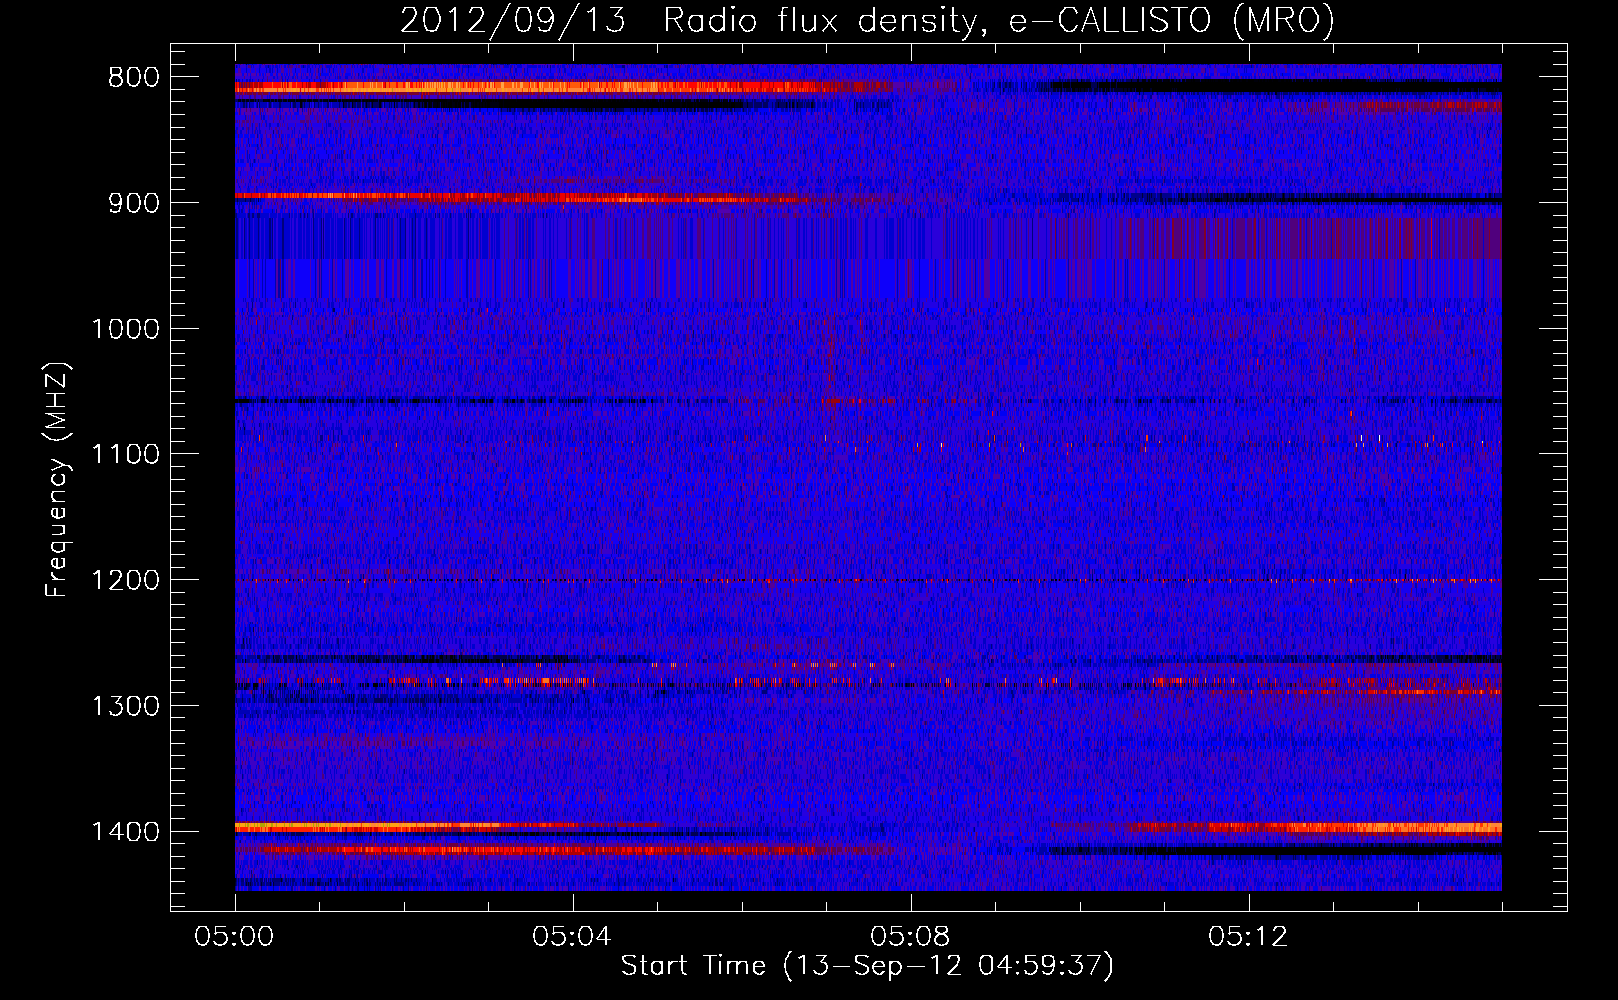Click the 05:00 time axis label
This screenshot has height=1000, width=1618.
(235, 937)
